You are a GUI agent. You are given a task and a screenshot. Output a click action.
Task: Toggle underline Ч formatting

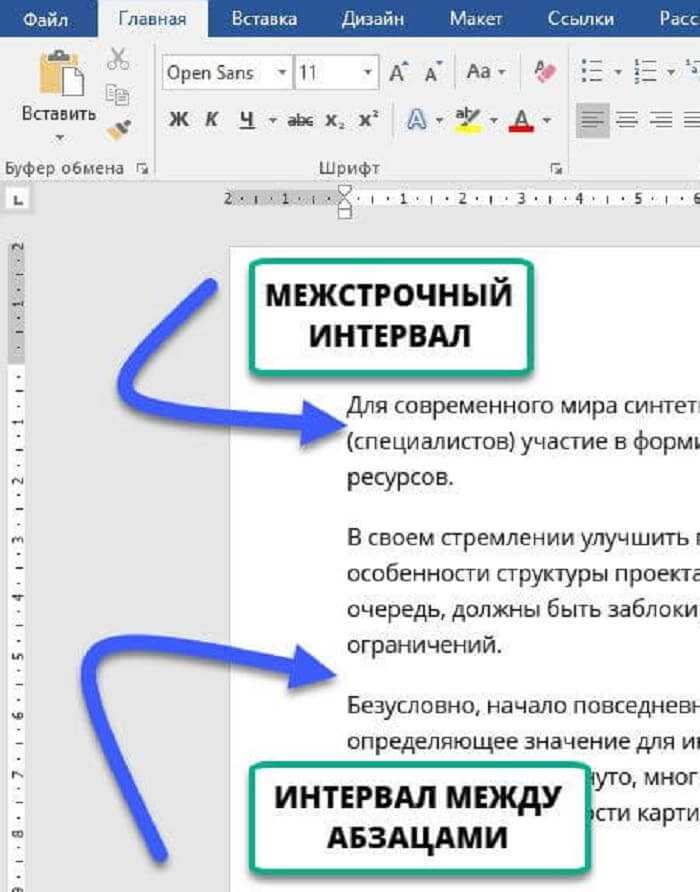(246, 120)
